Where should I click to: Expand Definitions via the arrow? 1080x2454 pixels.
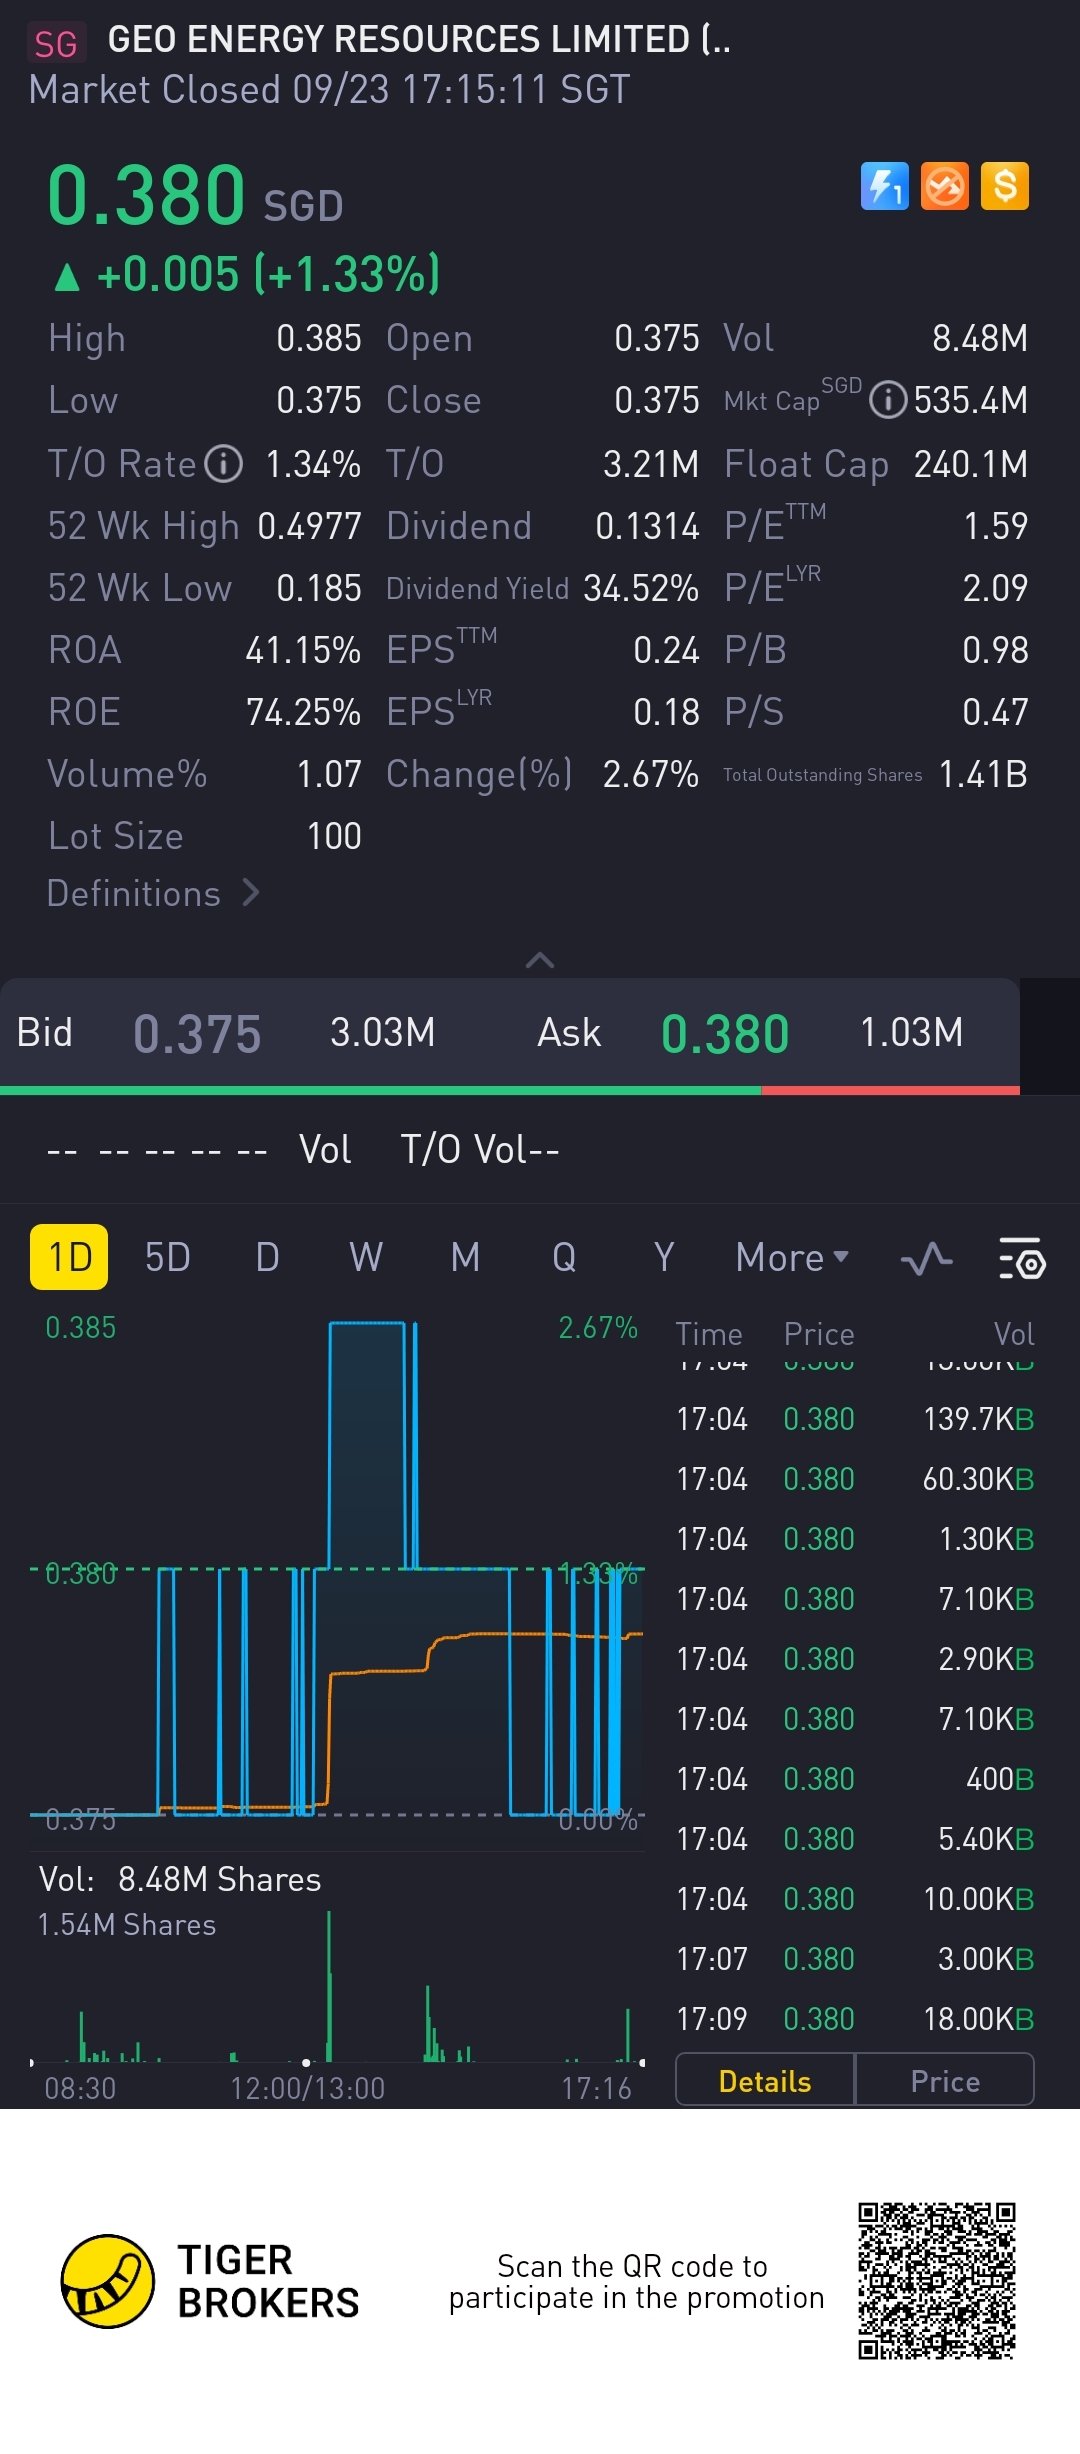pos(251,893)
